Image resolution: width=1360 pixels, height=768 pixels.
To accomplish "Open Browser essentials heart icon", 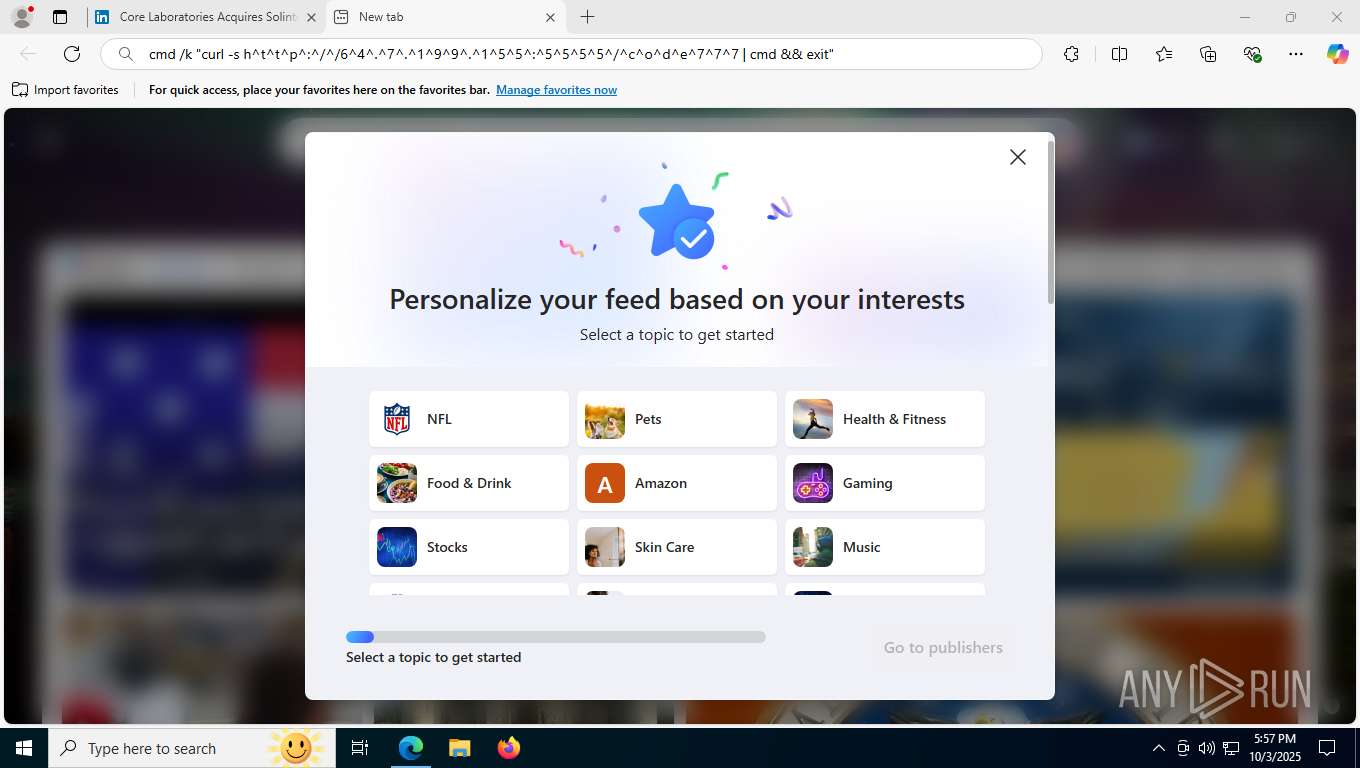I will (1252, 54).
